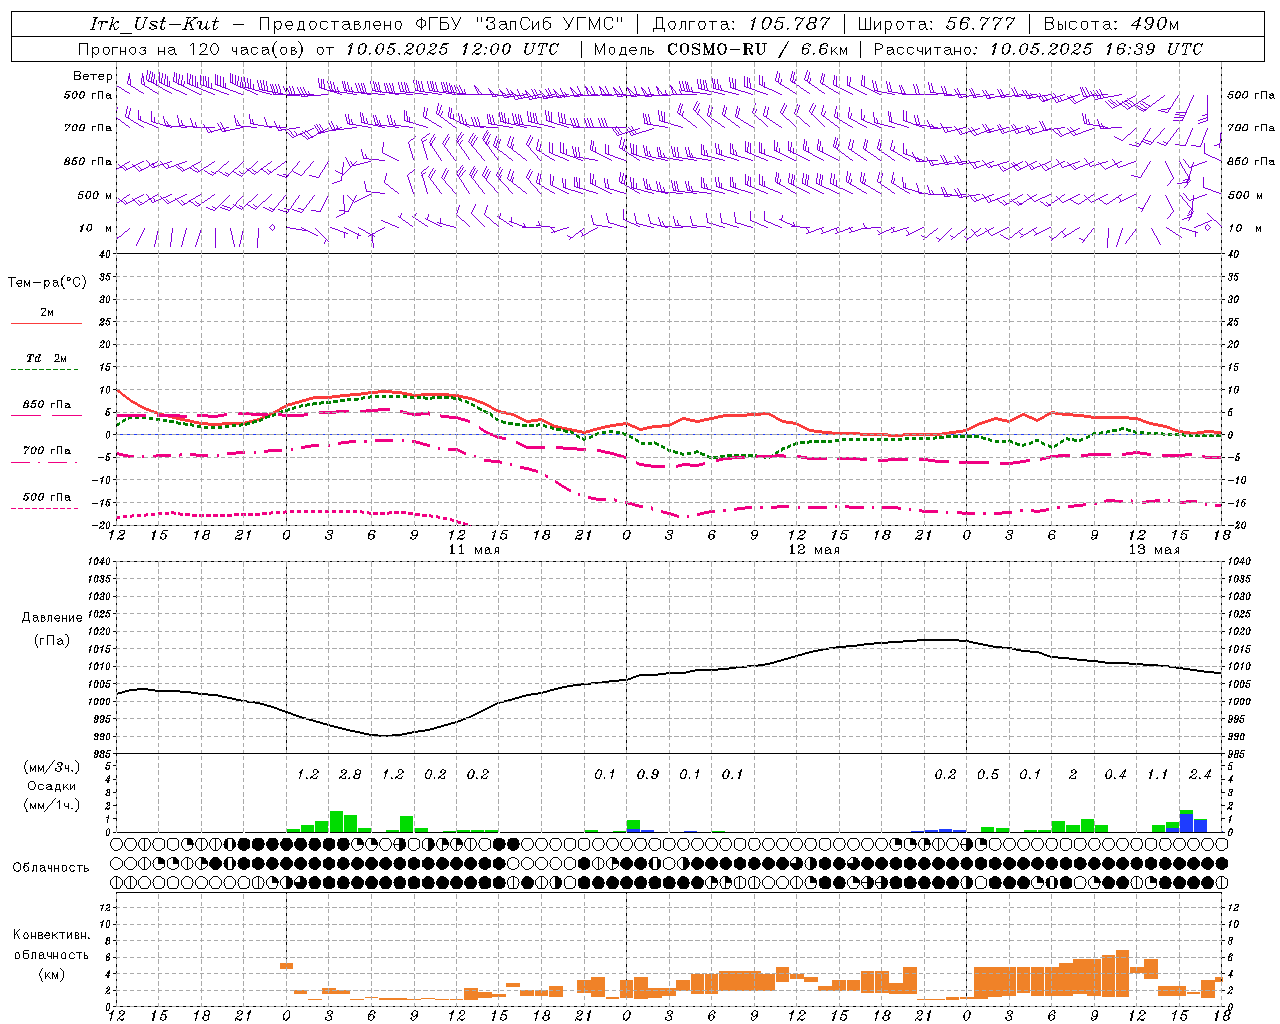The width and height of the screenshot is (1280, 1024).
Task: Click the (мм/3ч.) precipitation unit label
Action: click(x=52, y=767)
